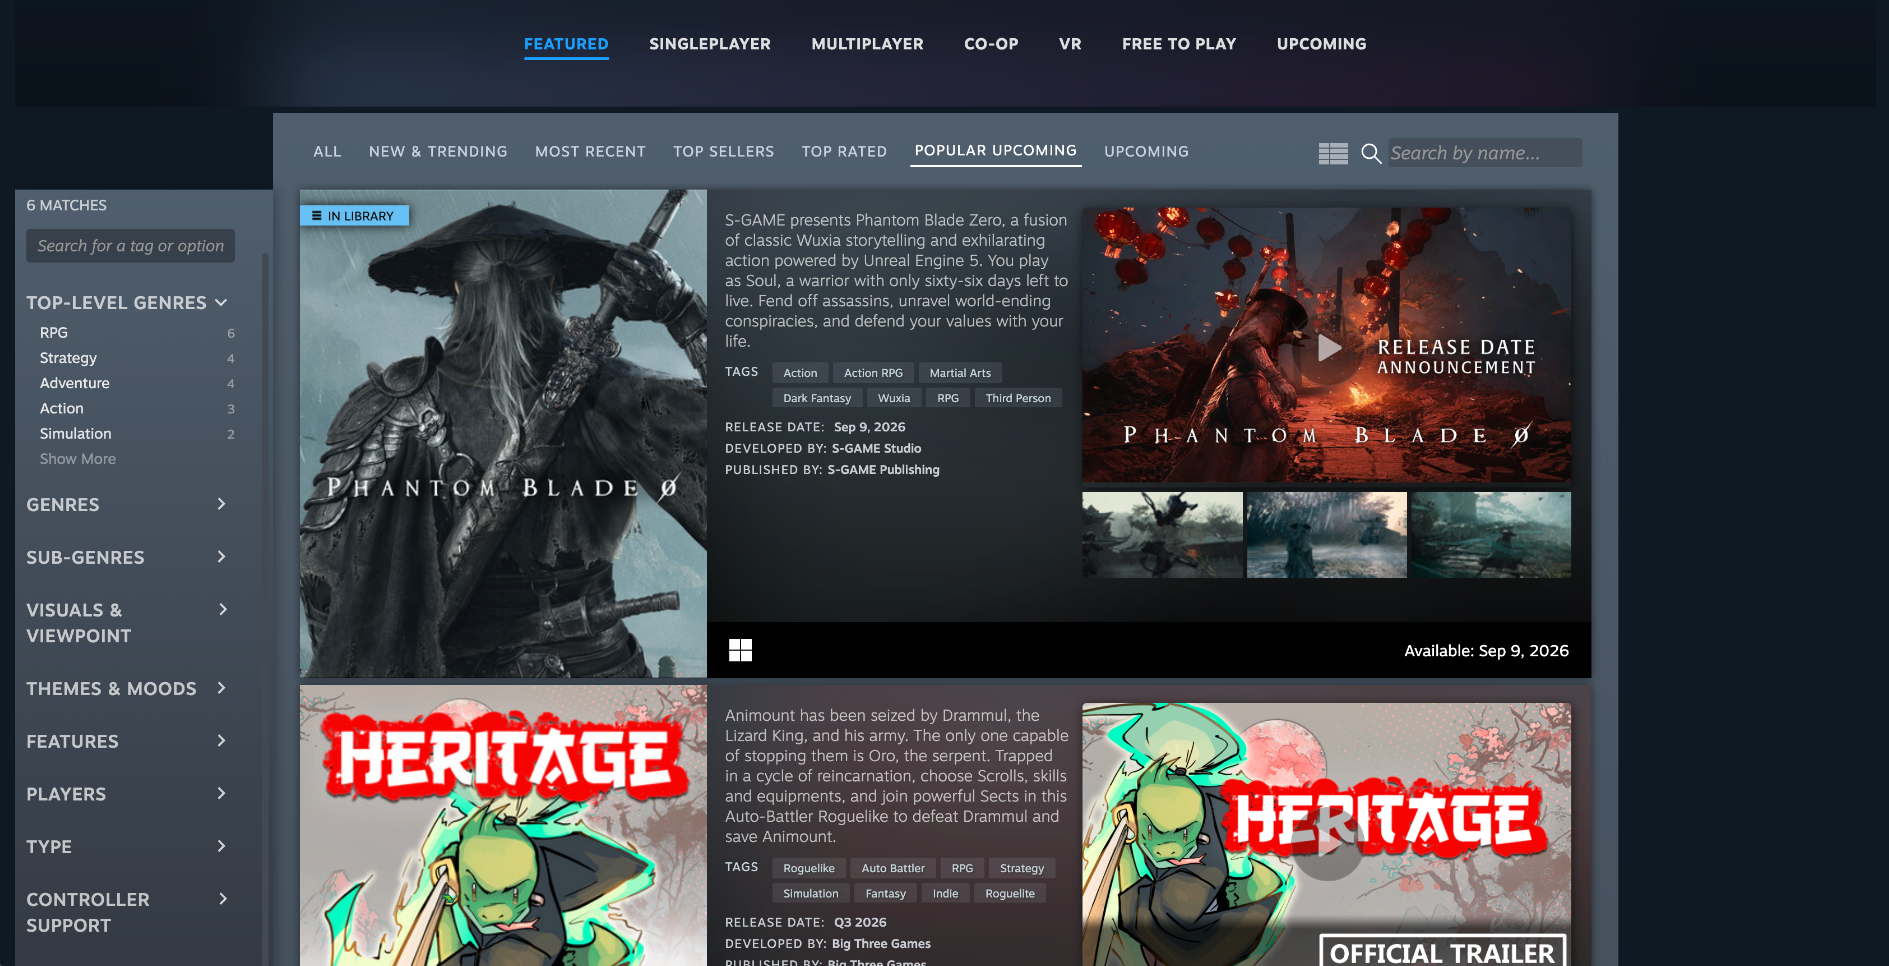The width and height of the screenshot is (1889, 966).
Task: Click the Fantasy tag
Action: coord(886,893)
